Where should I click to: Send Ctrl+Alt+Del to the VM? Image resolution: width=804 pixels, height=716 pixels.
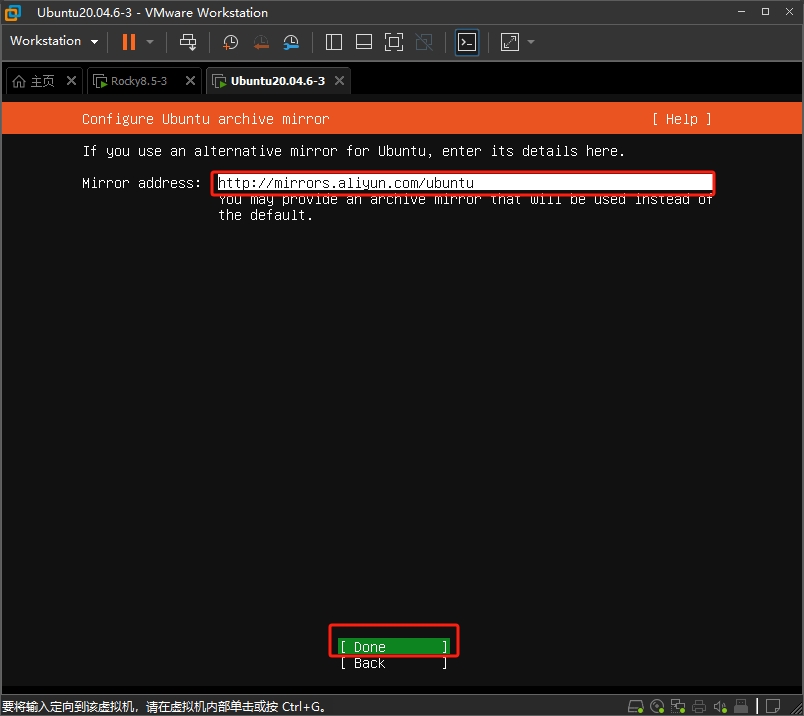click(x=188, y=42)
